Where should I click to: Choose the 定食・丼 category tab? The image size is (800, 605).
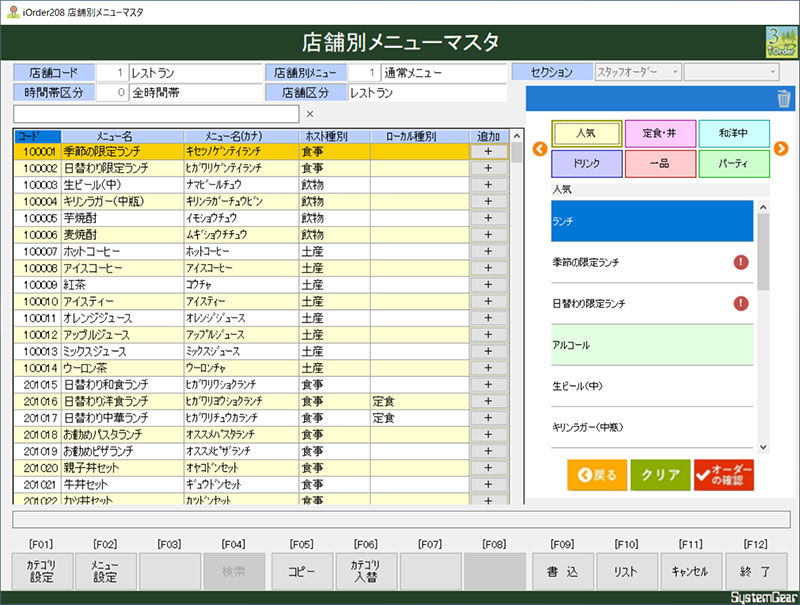pos(660,133)
